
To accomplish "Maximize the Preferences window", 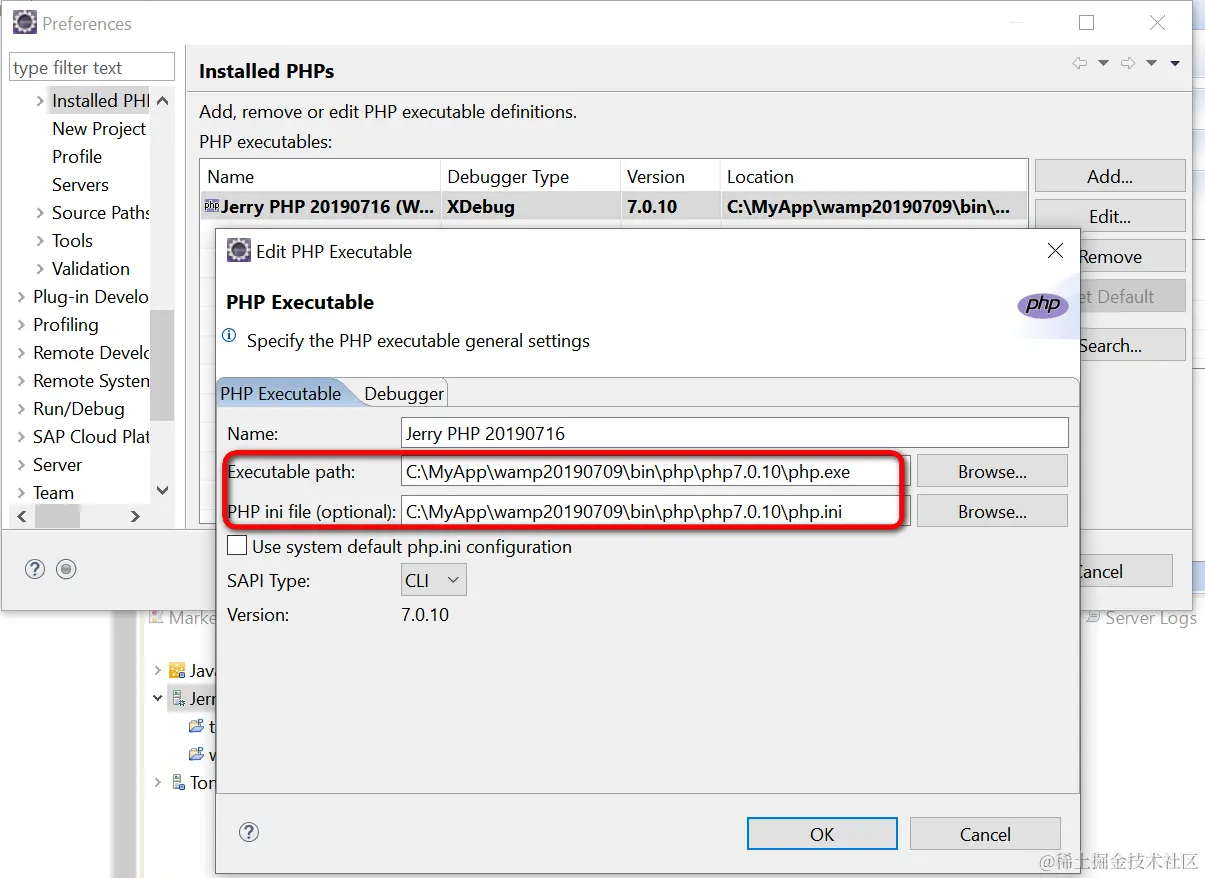I will point(1087,22).
